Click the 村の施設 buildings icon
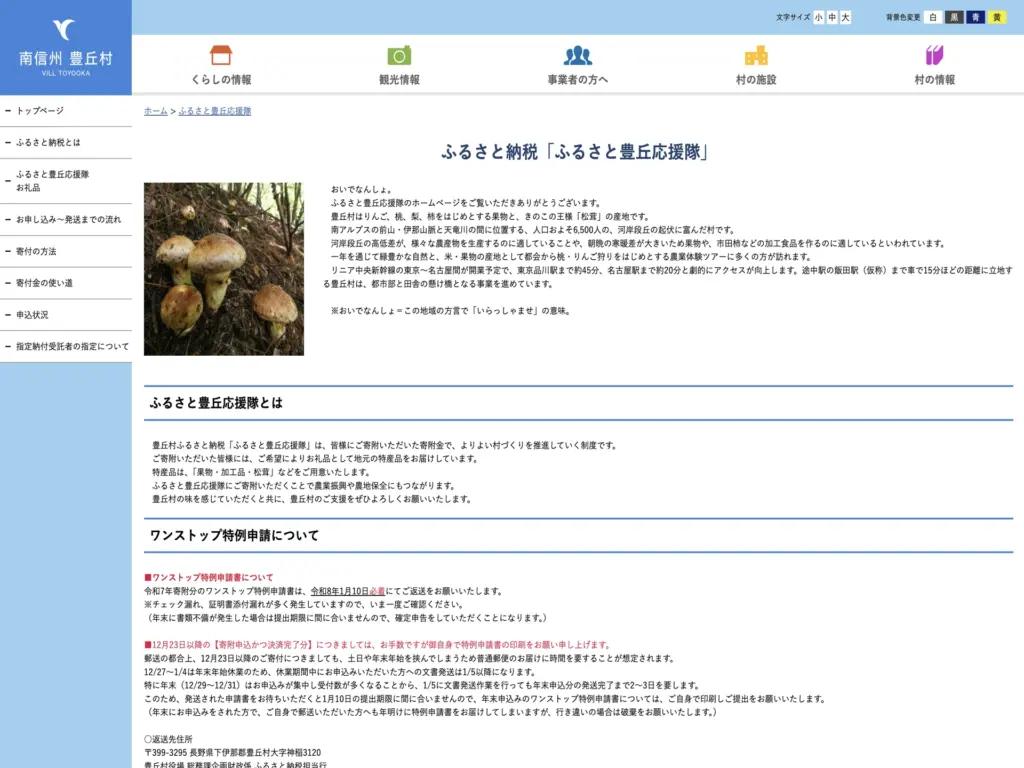 (756, 56)
